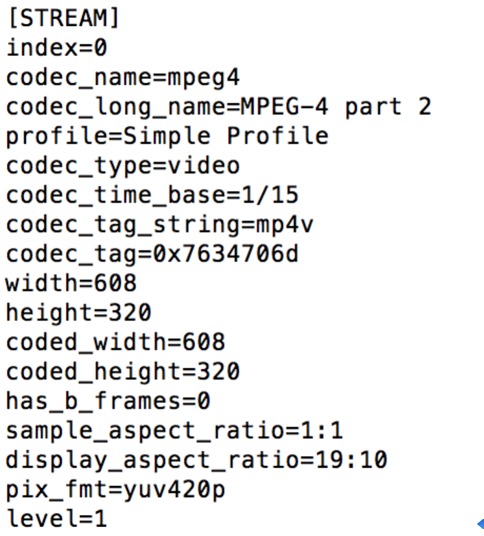Click the codec_tag_string=mp4v line
484x536 pixels.
tap(160, 226)
